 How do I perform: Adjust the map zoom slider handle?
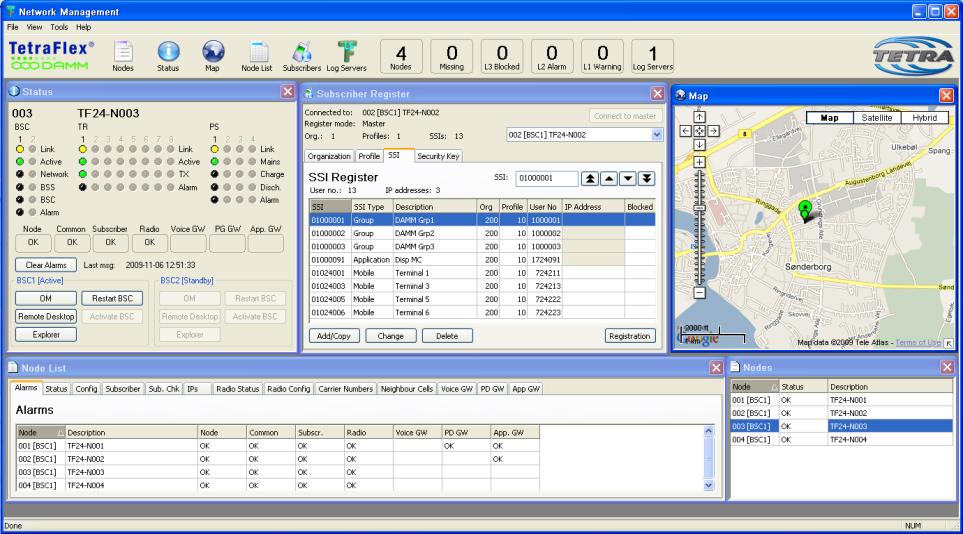[x=700, y=209]
